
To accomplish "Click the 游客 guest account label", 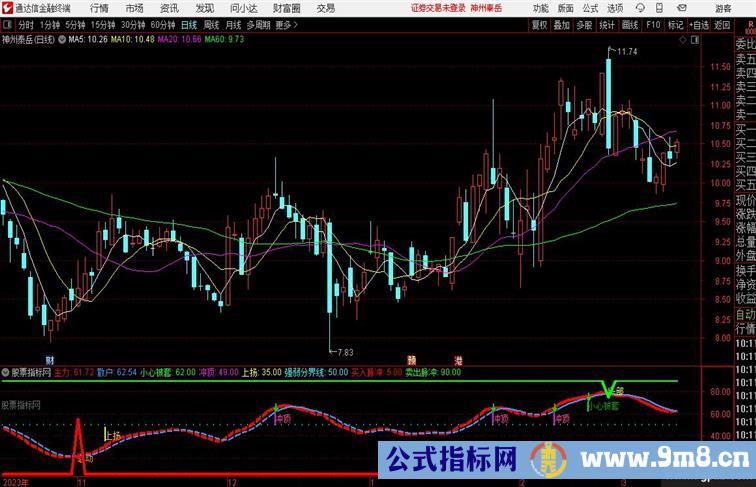I will pos(723,9).
